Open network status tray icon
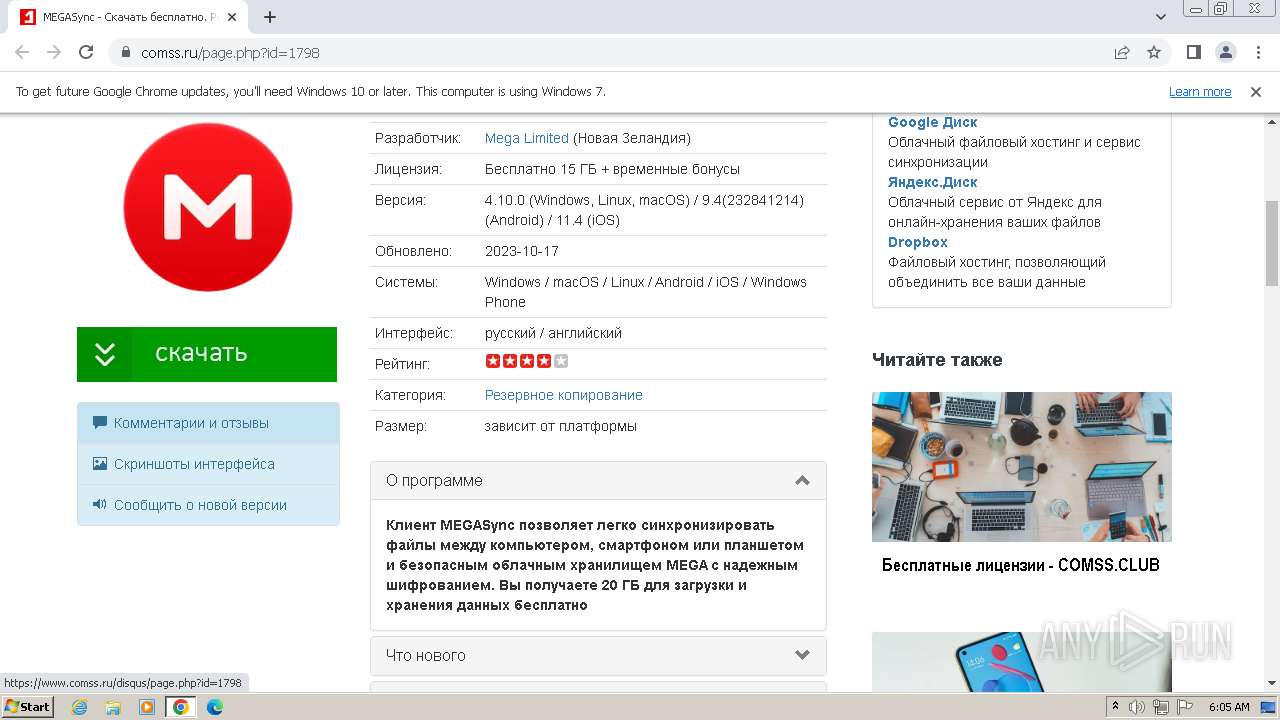 pyautogui.click(x=1161, y=707)
